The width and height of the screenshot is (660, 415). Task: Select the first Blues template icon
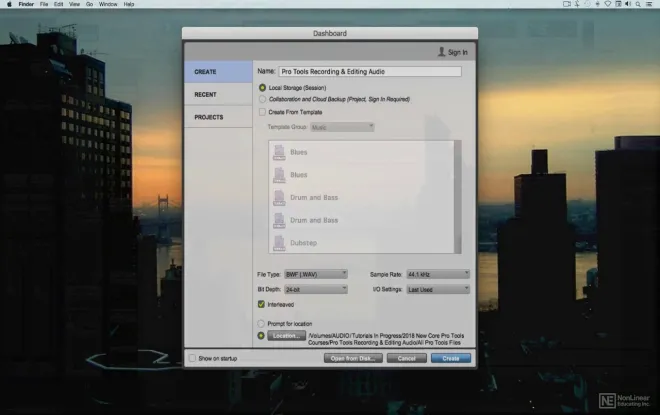point(279,152)
